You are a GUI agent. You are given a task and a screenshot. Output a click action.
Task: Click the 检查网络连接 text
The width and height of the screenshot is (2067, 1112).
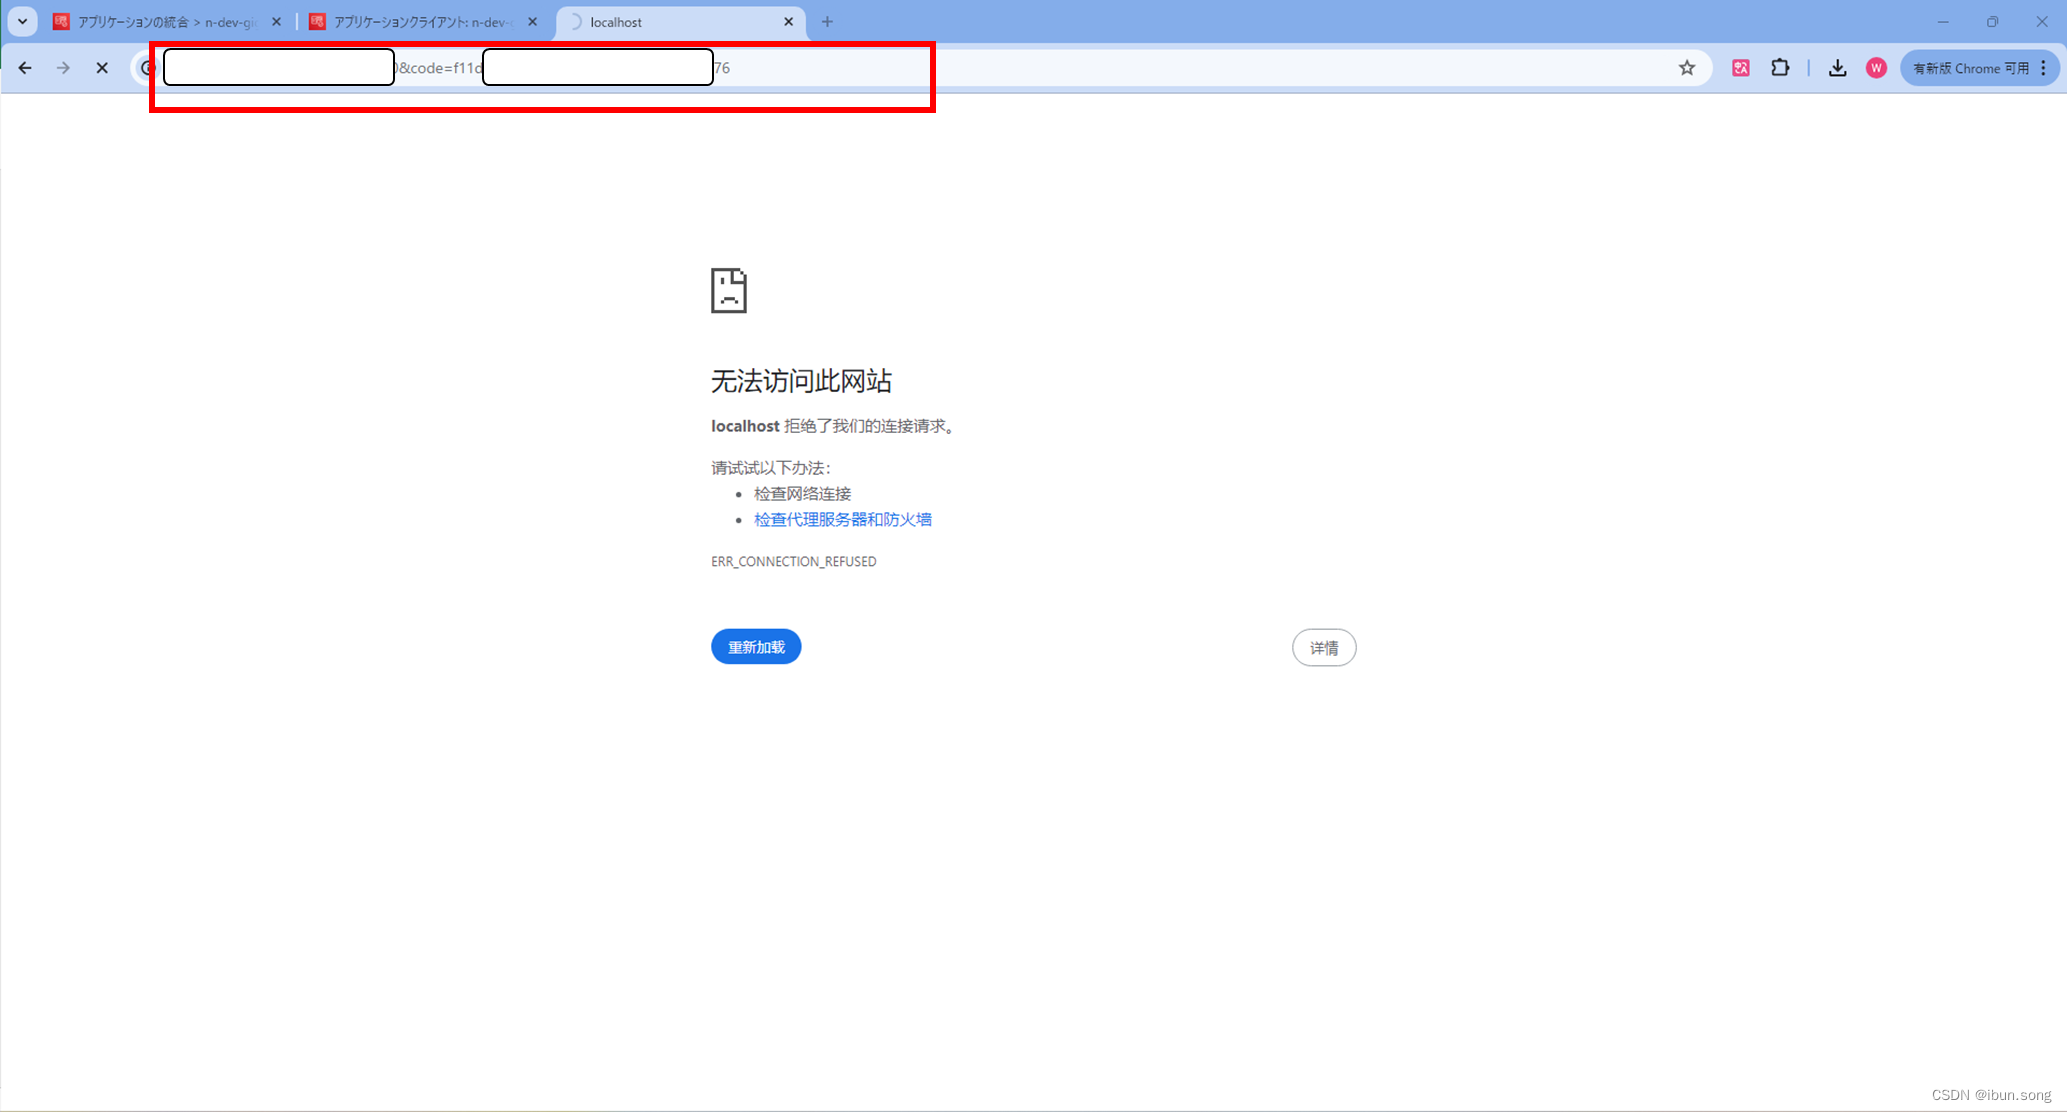tap(802, 493)
